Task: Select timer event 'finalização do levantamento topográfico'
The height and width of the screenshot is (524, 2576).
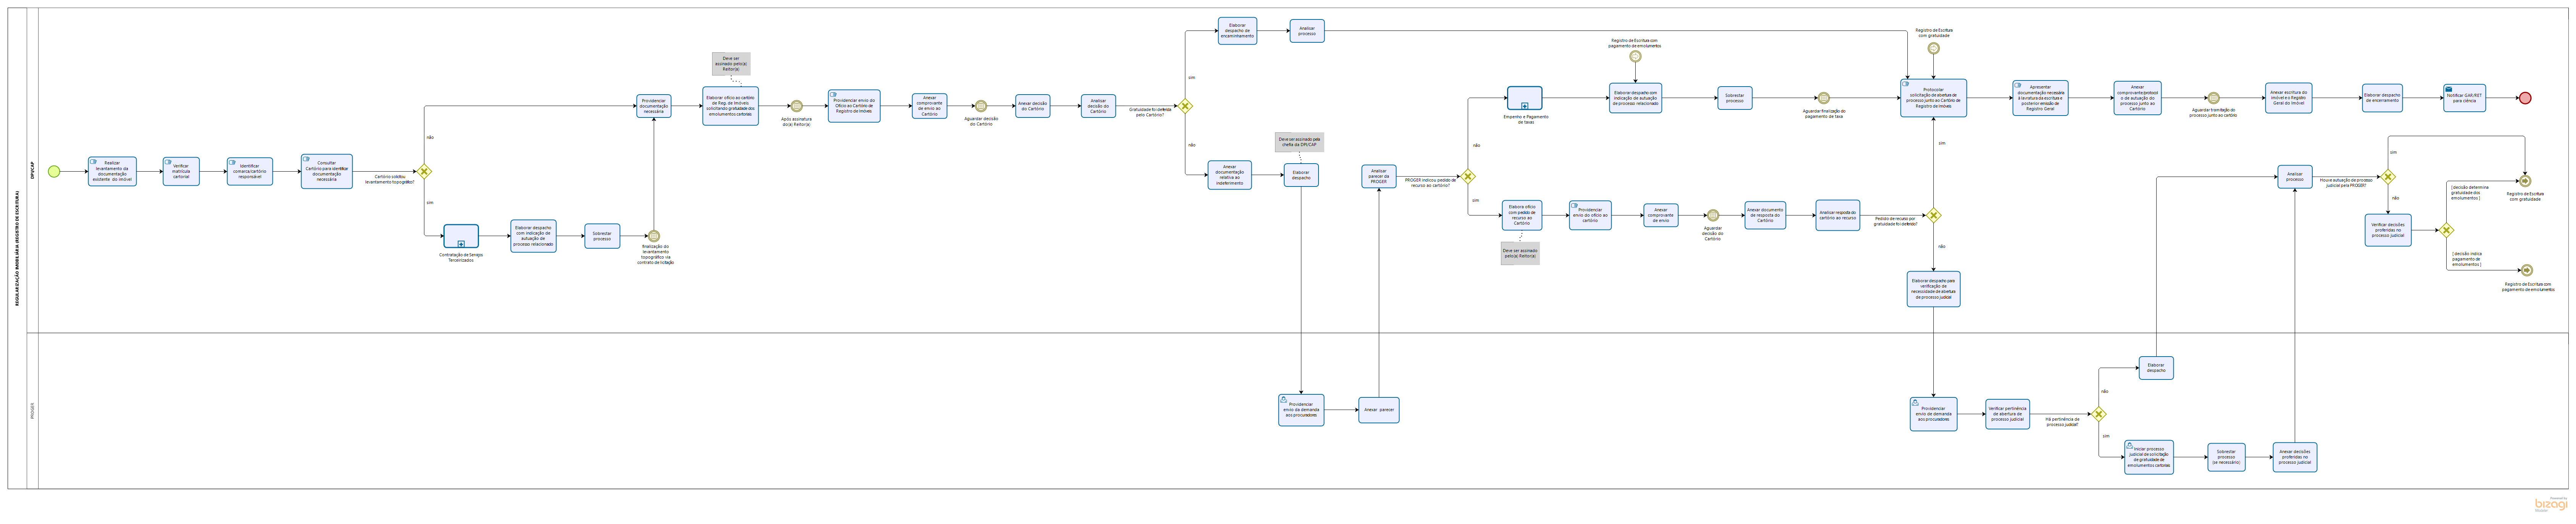Action: point(654,237)
